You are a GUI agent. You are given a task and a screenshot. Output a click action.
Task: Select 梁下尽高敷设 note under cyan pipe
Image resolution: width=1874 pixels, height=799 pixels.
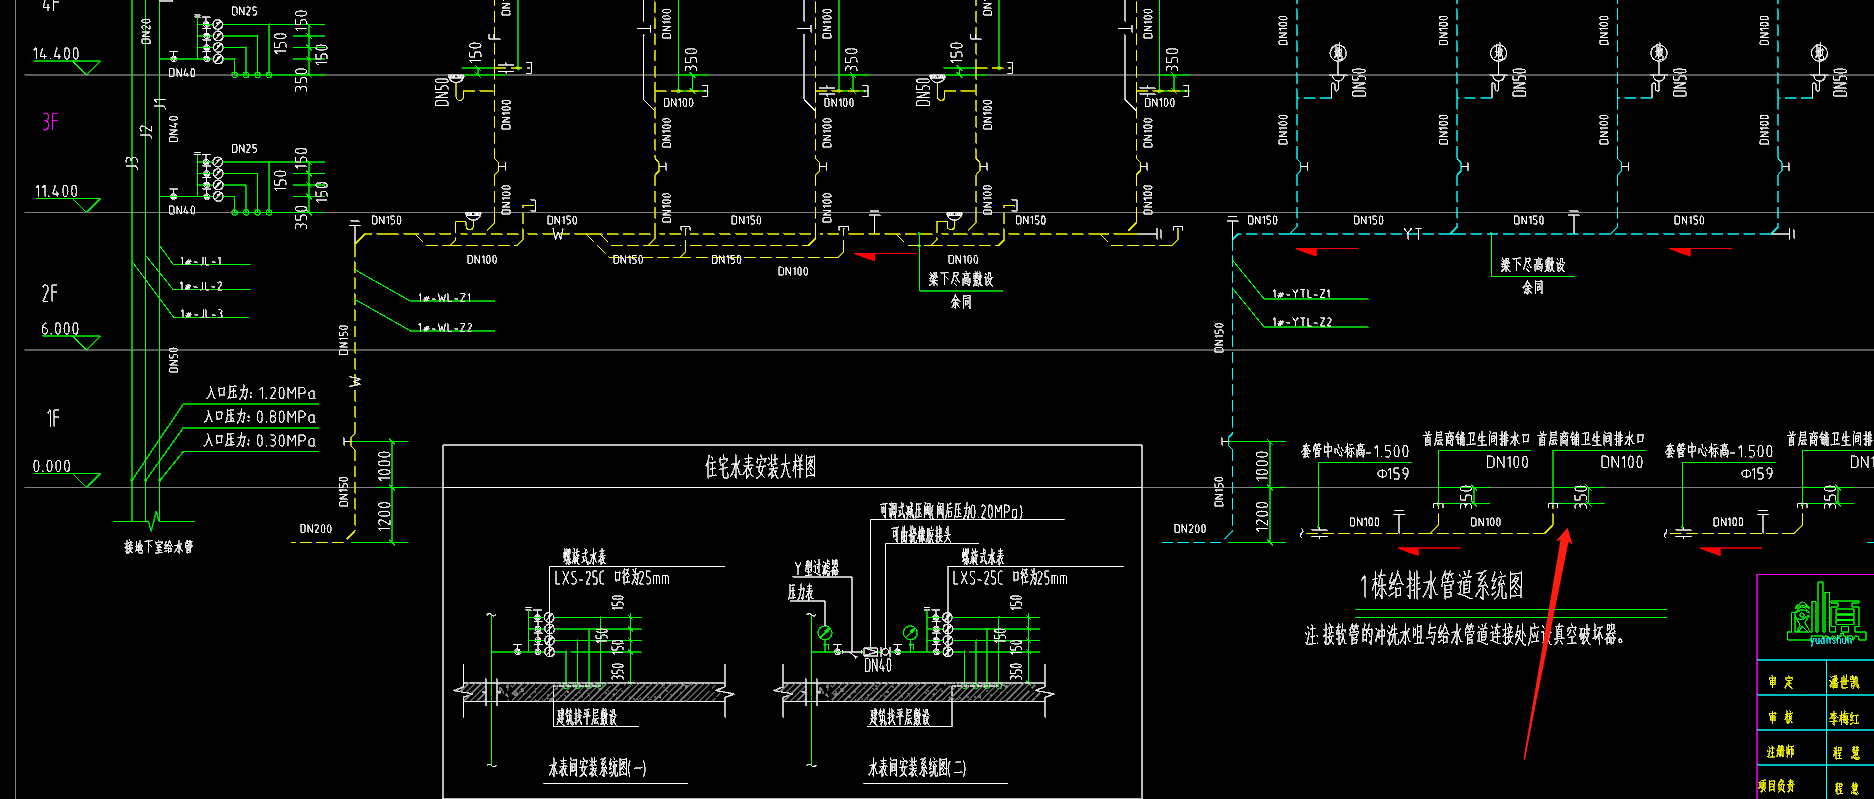pos(1533,265)
